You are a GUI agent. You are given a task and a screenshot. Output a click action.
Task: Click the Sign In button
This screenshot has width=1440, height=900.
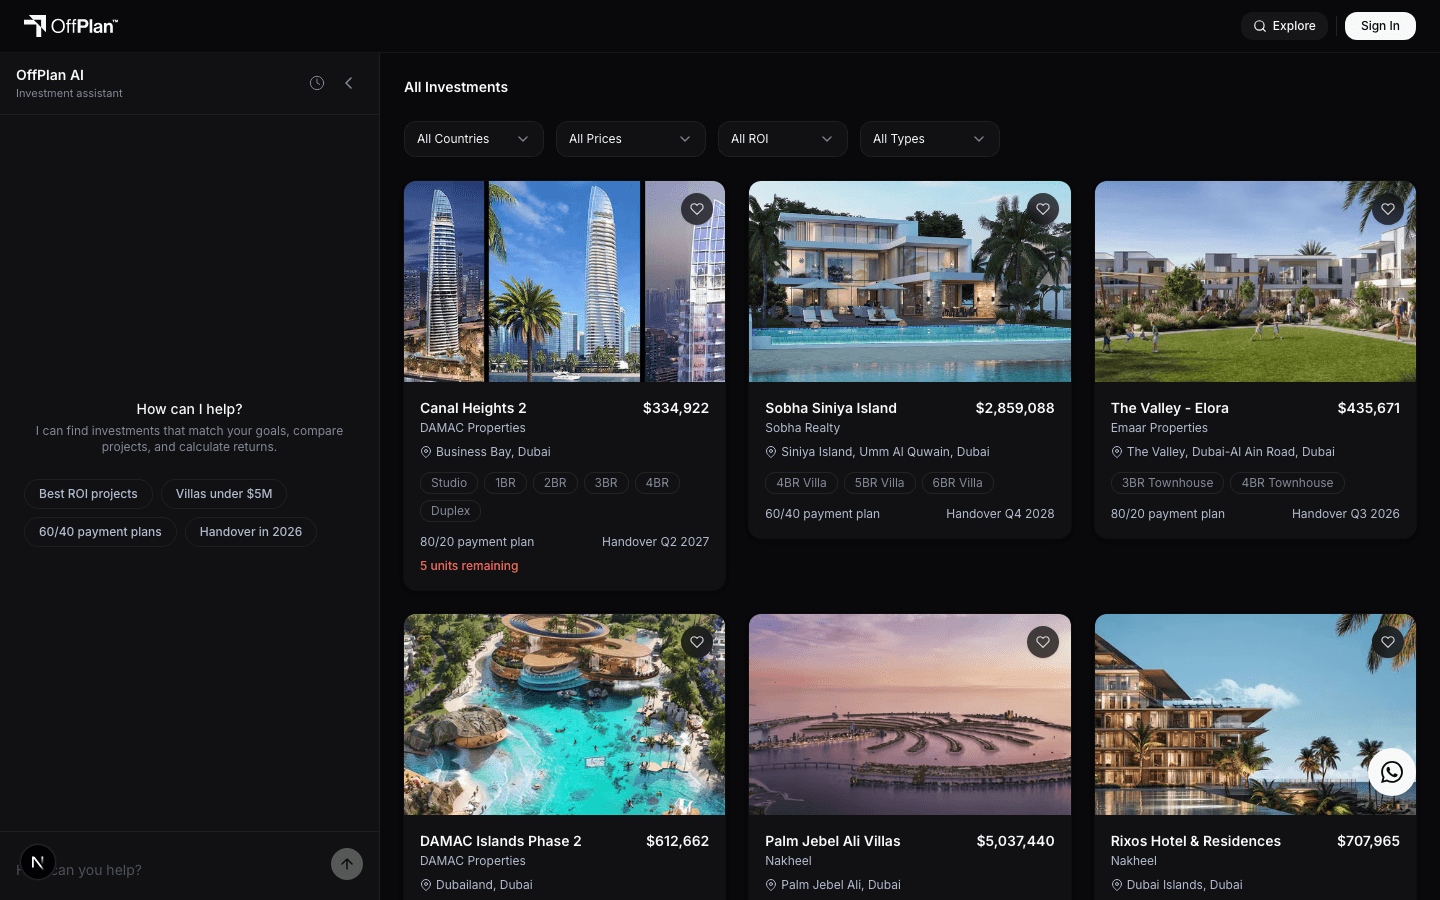[x=1380, y=26]
